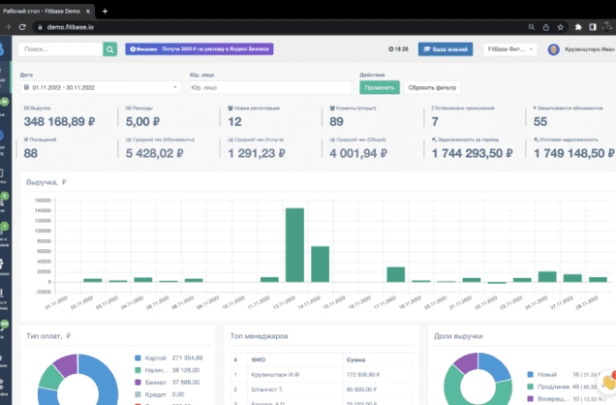
Task: Toggle the Картой legend item in Тип оплат
Action: (155, 357)
